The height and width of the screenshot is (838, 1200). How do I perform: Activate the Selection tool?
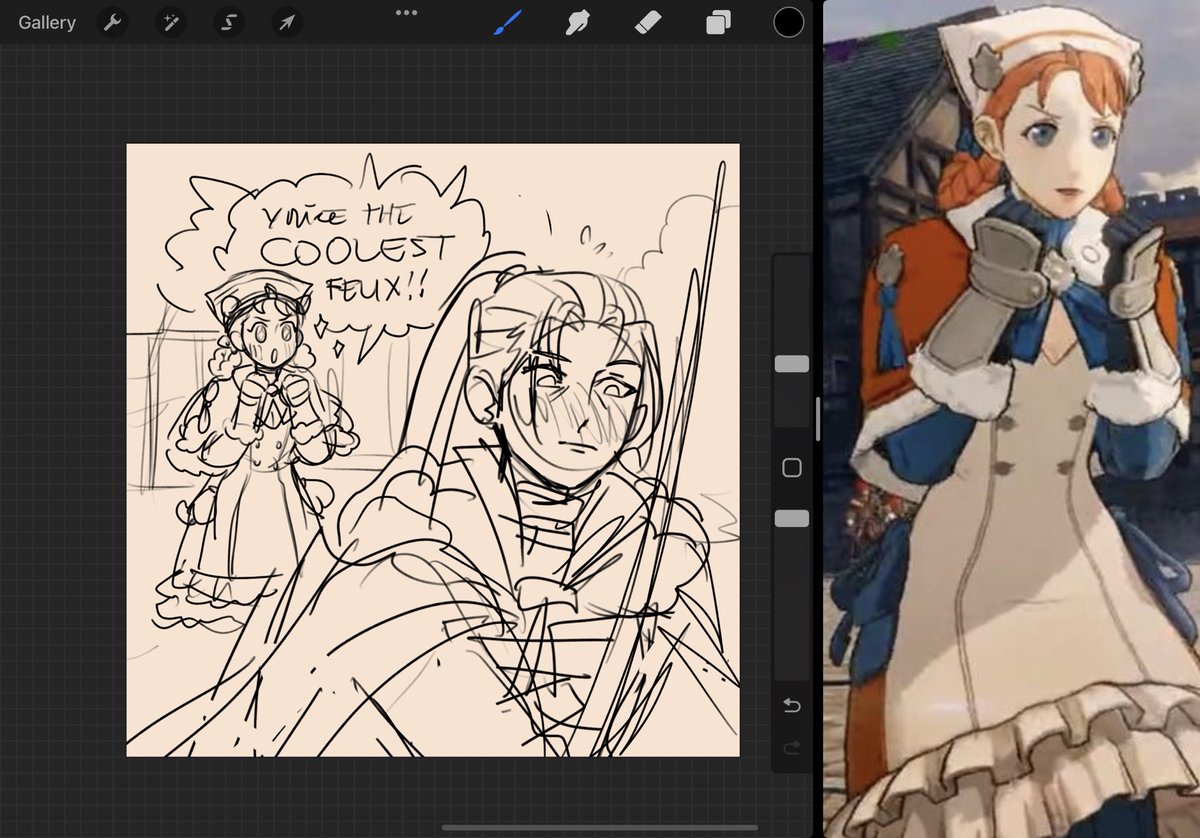(x=229, y=22)
